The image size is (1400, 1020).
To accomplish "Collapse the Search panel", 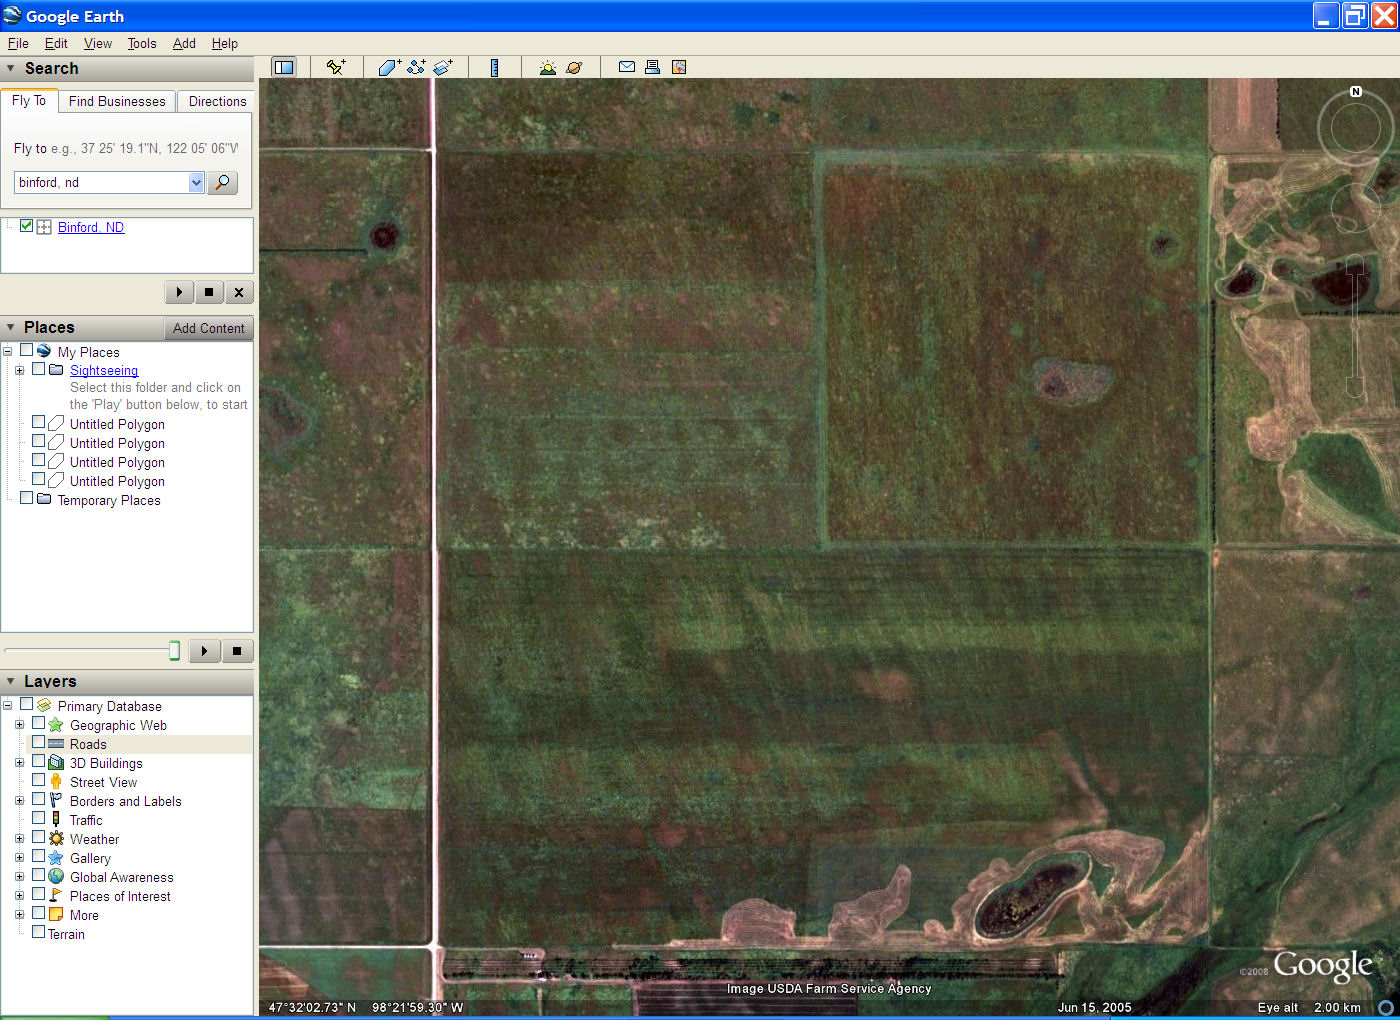I will 11,68.
